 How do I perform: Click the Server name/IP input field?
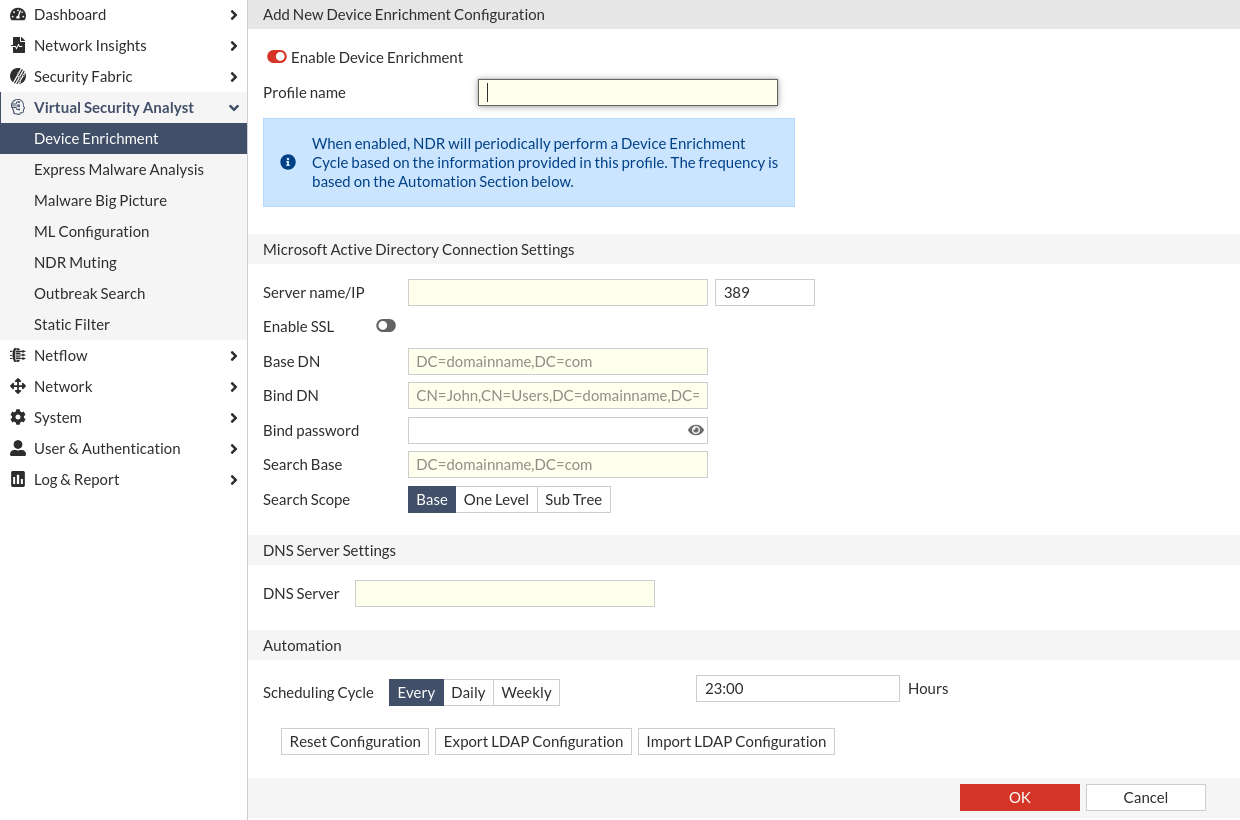pyautogui.click(x=557, y=293)
